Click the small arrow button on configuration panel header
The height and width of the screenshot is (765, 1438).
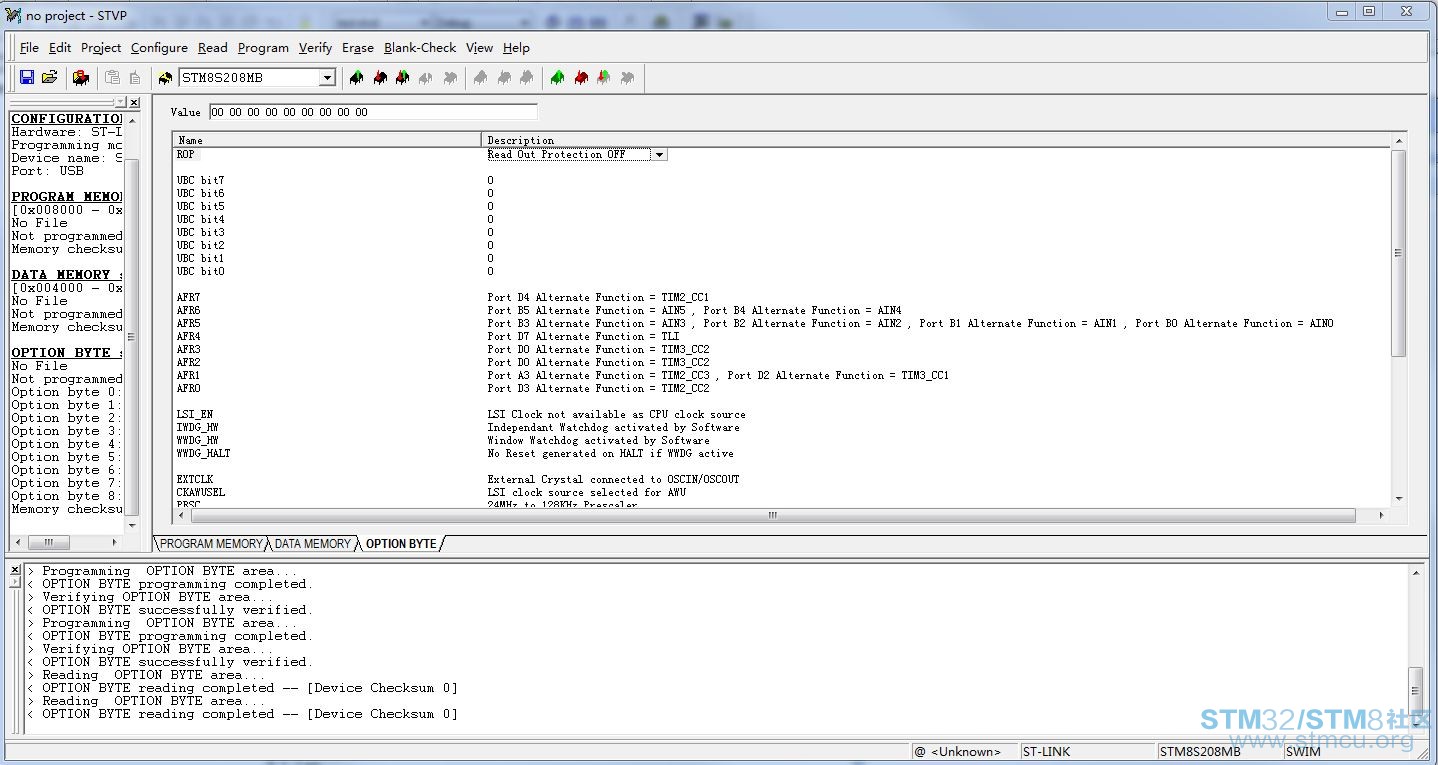[x=120, y=103]
